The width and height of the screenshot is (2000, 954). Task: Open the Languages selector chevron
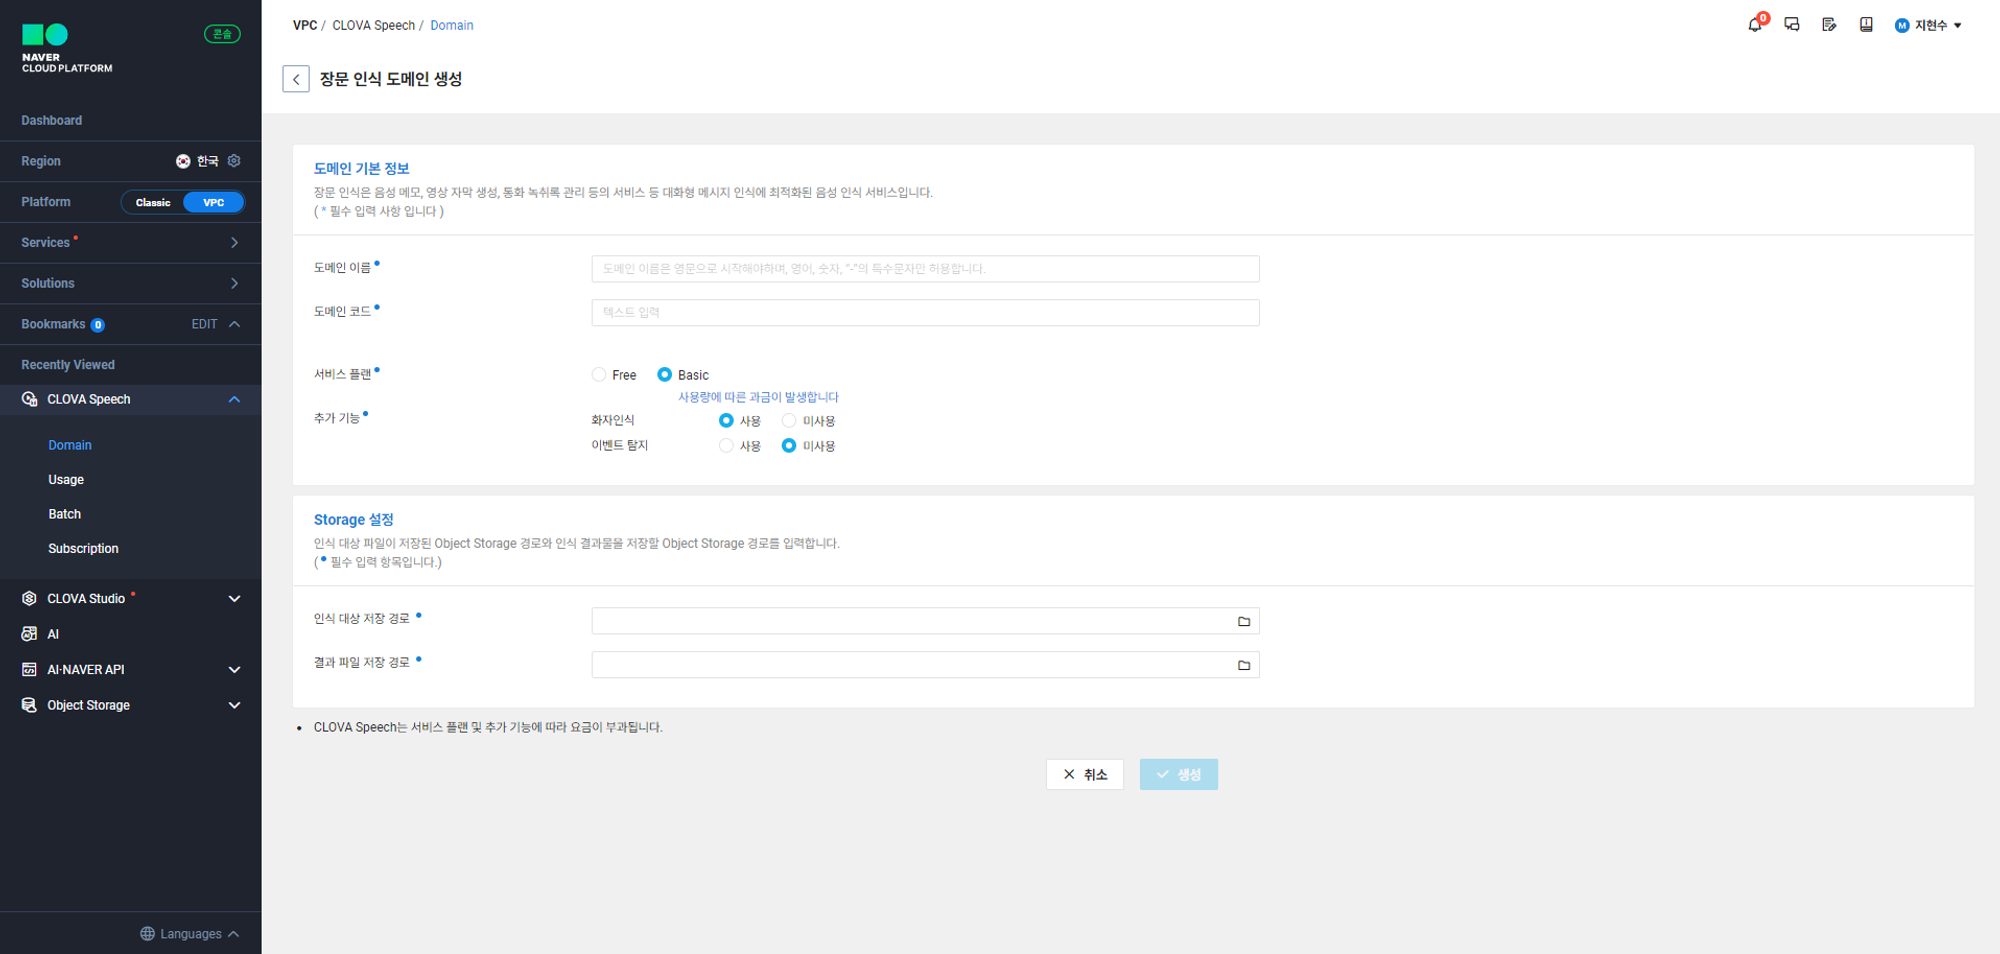[233, 934]
